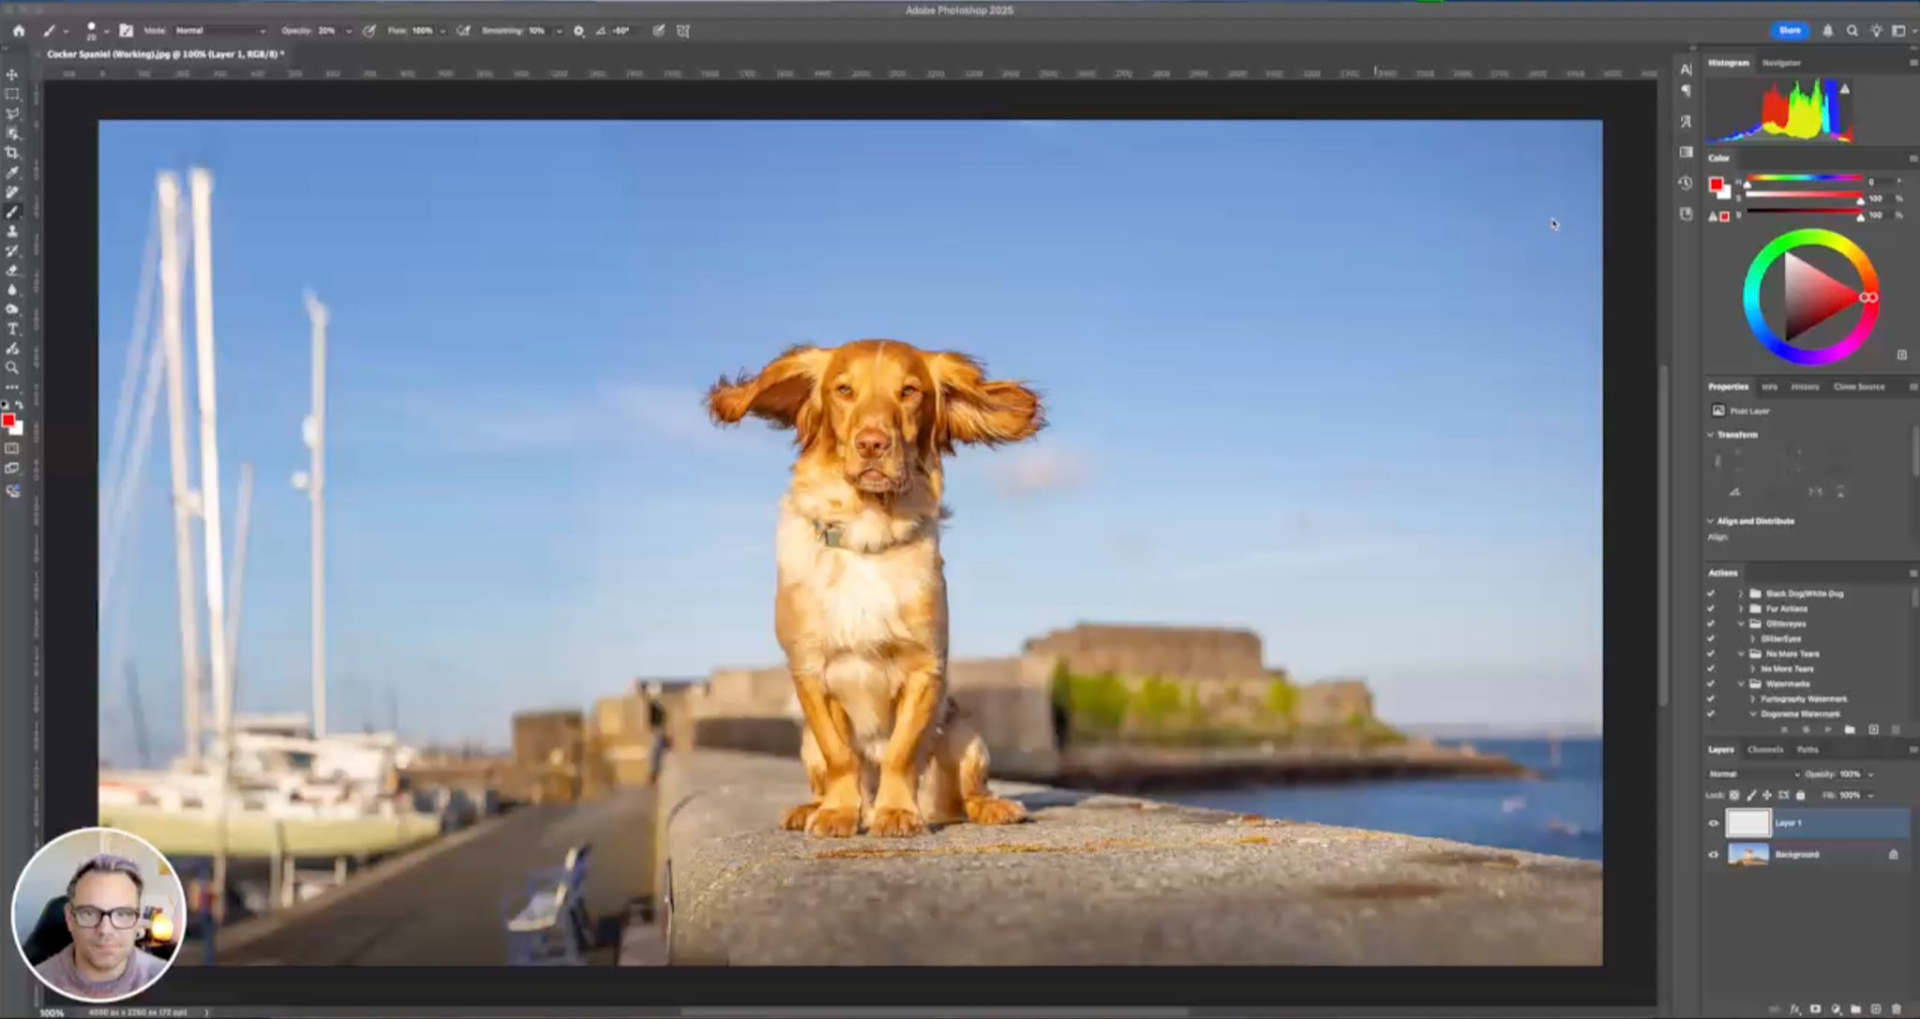
Task: Switch to the Channels tab
Action: [x=1765, y=750]
